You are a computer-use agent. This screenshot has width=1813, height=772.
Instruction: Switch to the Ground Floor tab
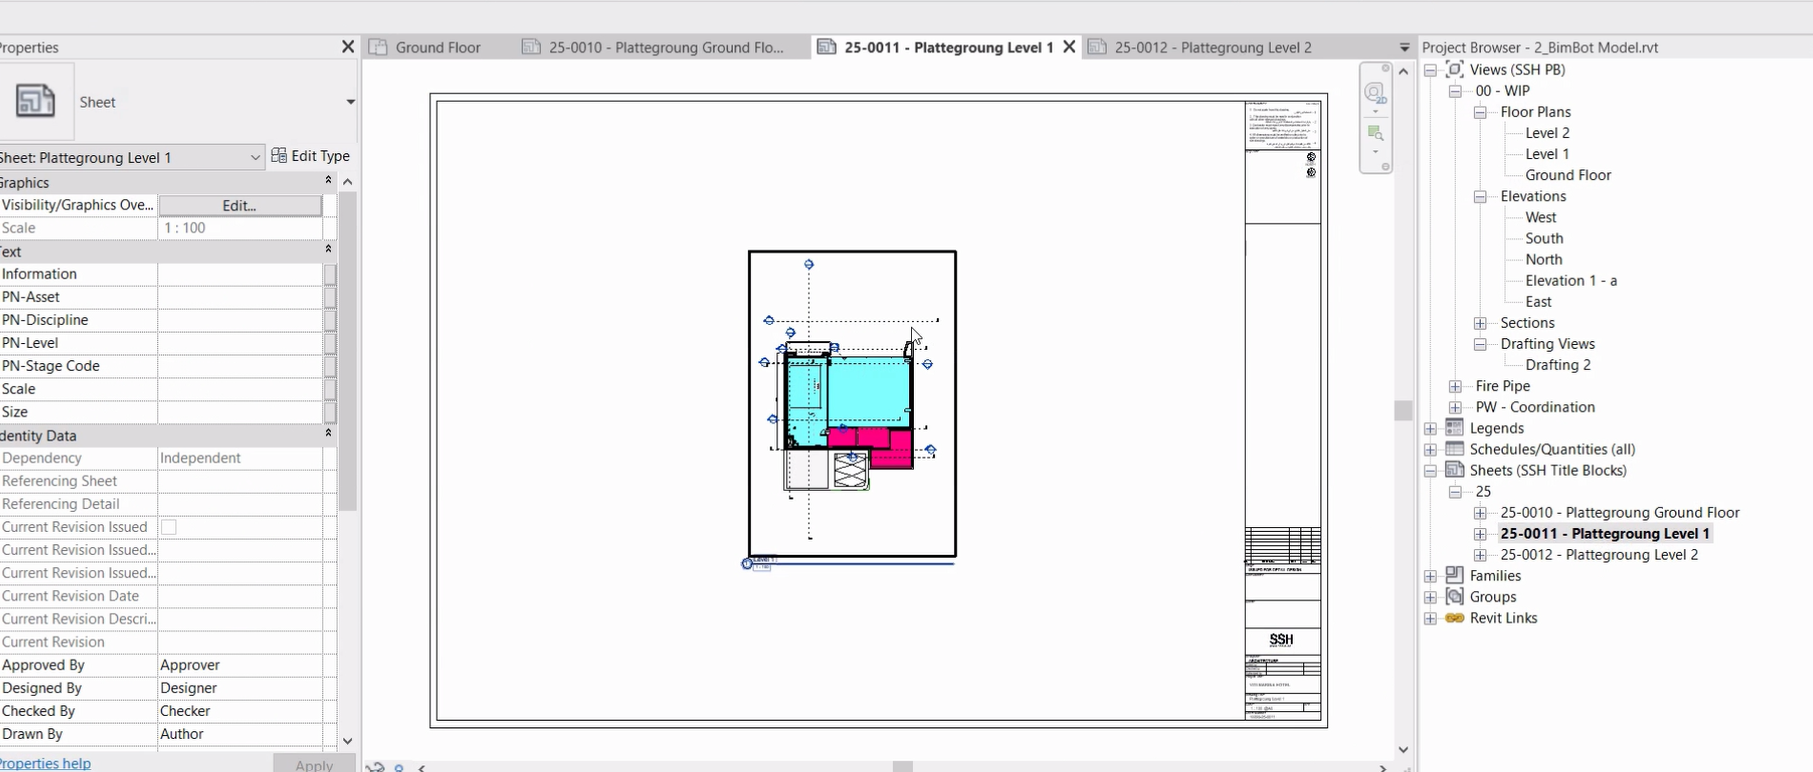(438, 47)
